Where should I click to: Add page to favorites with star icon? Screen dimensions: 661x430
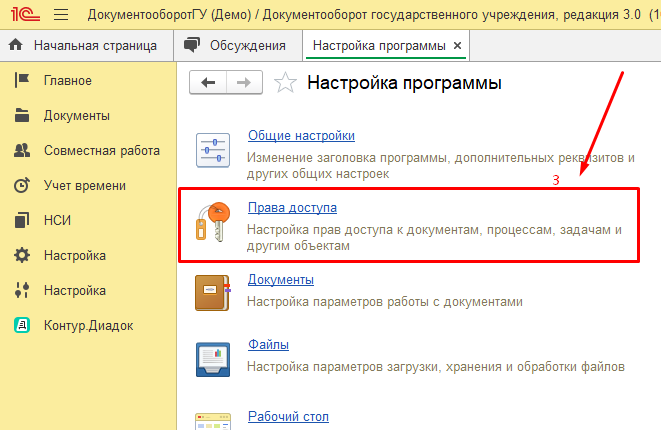pyautogui.click(x=285, y=83)
